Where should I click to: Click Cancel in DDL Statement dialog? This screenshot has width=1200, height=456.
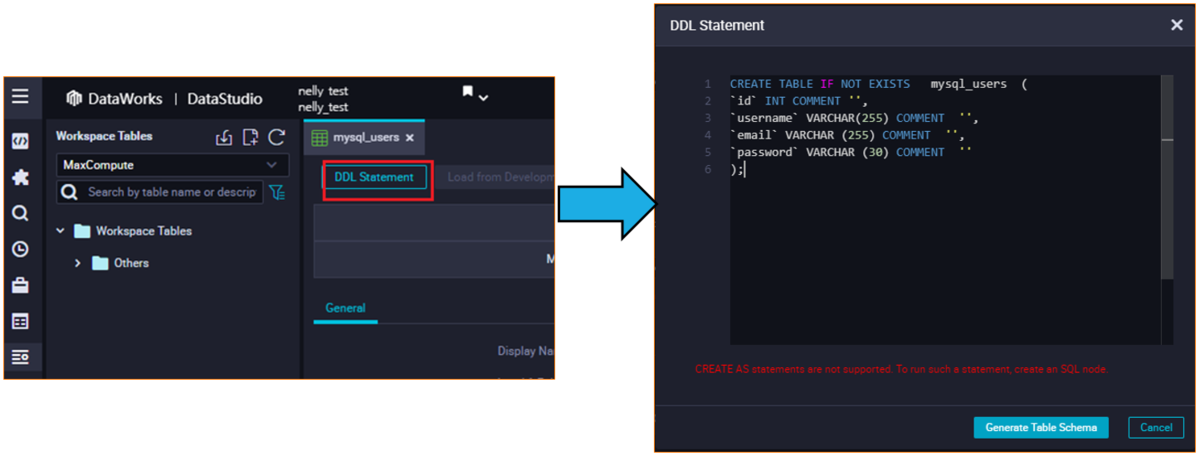(1156, 427)
